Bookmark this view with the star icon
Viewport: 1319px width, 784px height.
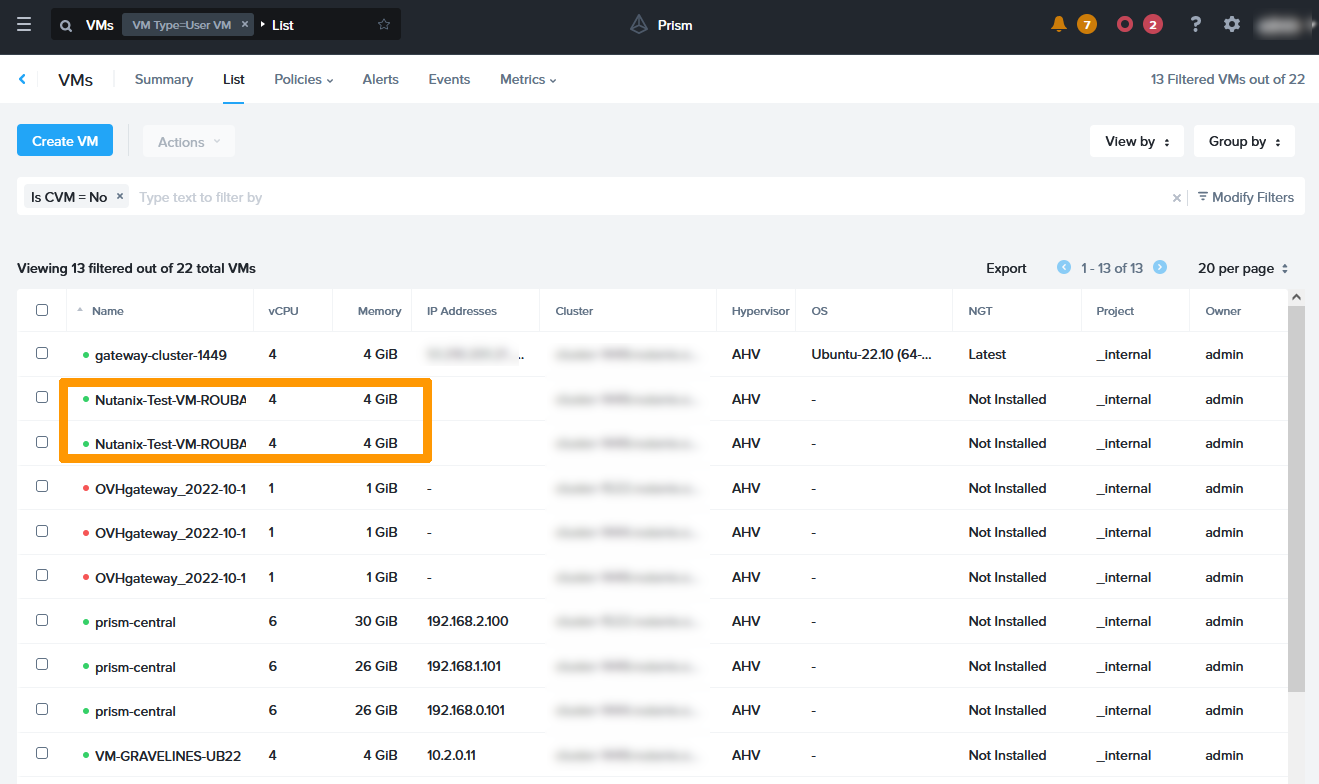coord(384,25)
